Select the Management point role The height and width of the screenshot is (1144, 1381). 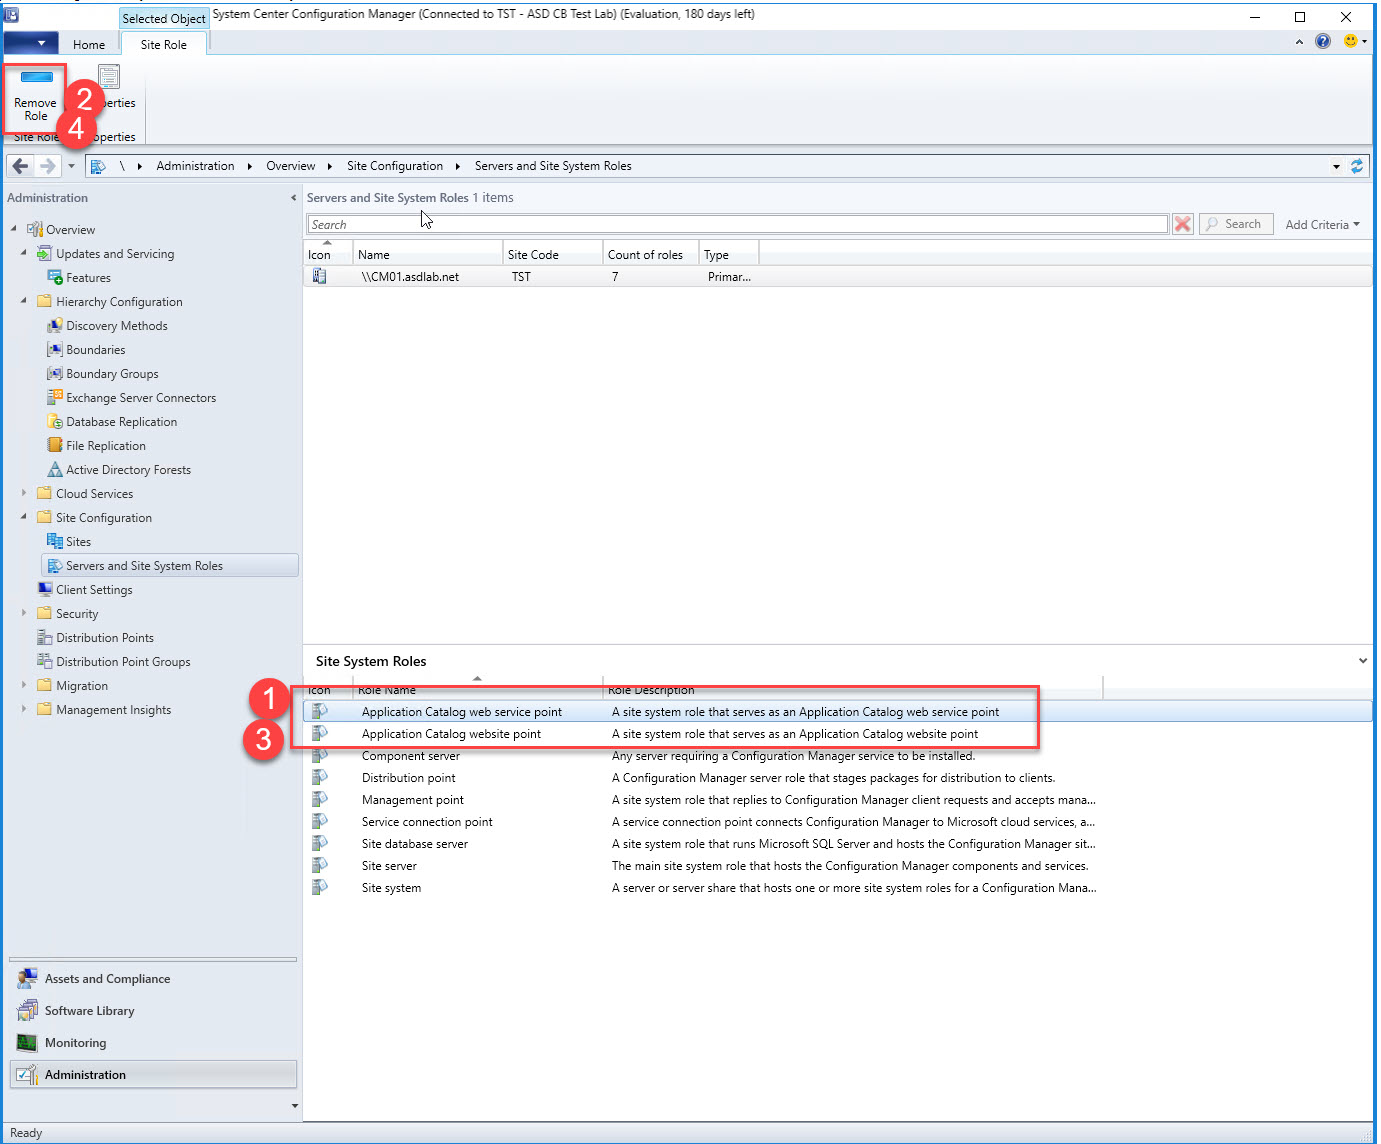click(x=836, y=800)
